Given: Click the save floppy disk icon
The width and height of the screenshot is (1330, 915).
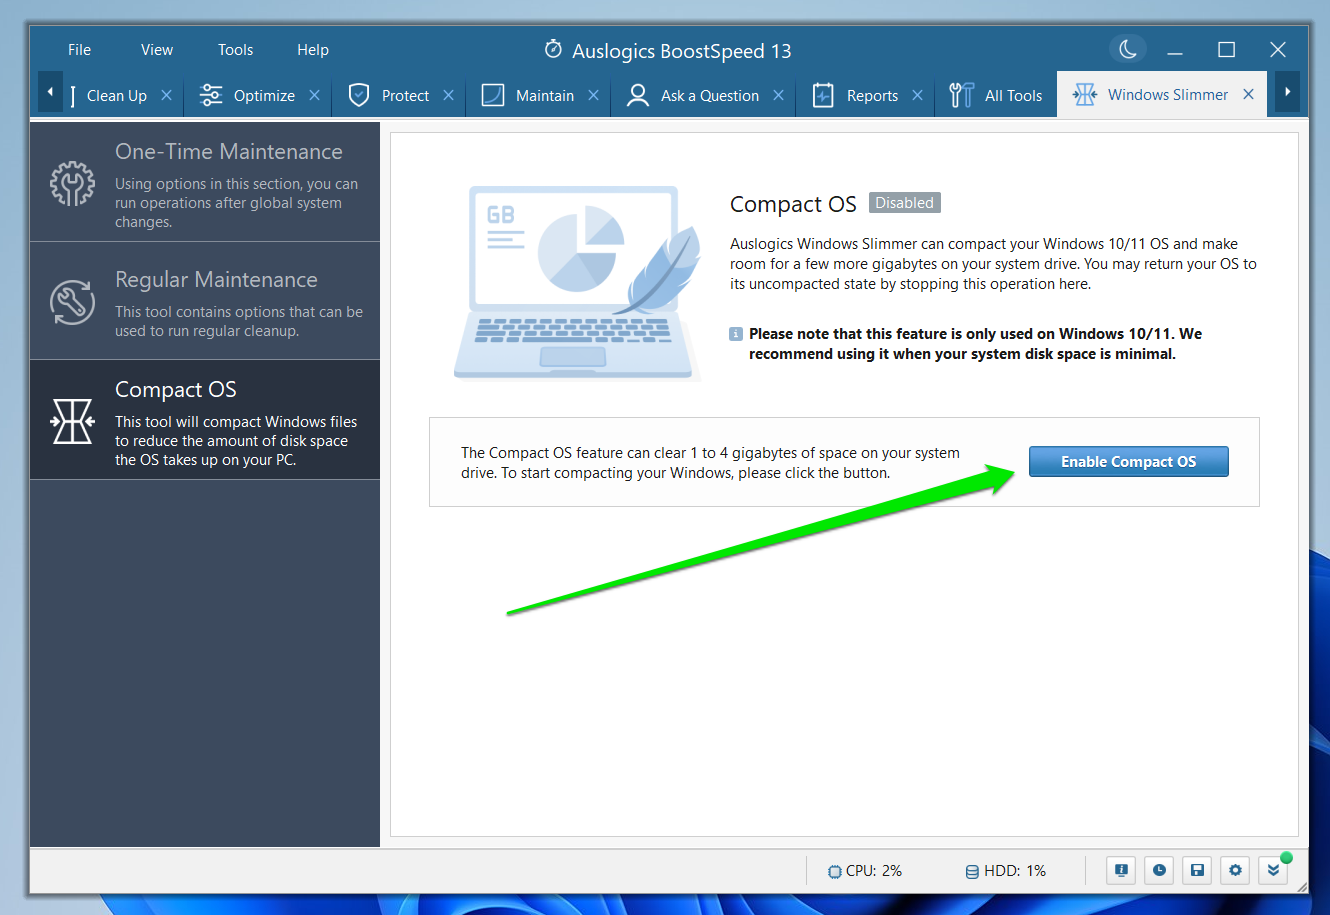Looking at the screenshot, I should pos(1197,870).
